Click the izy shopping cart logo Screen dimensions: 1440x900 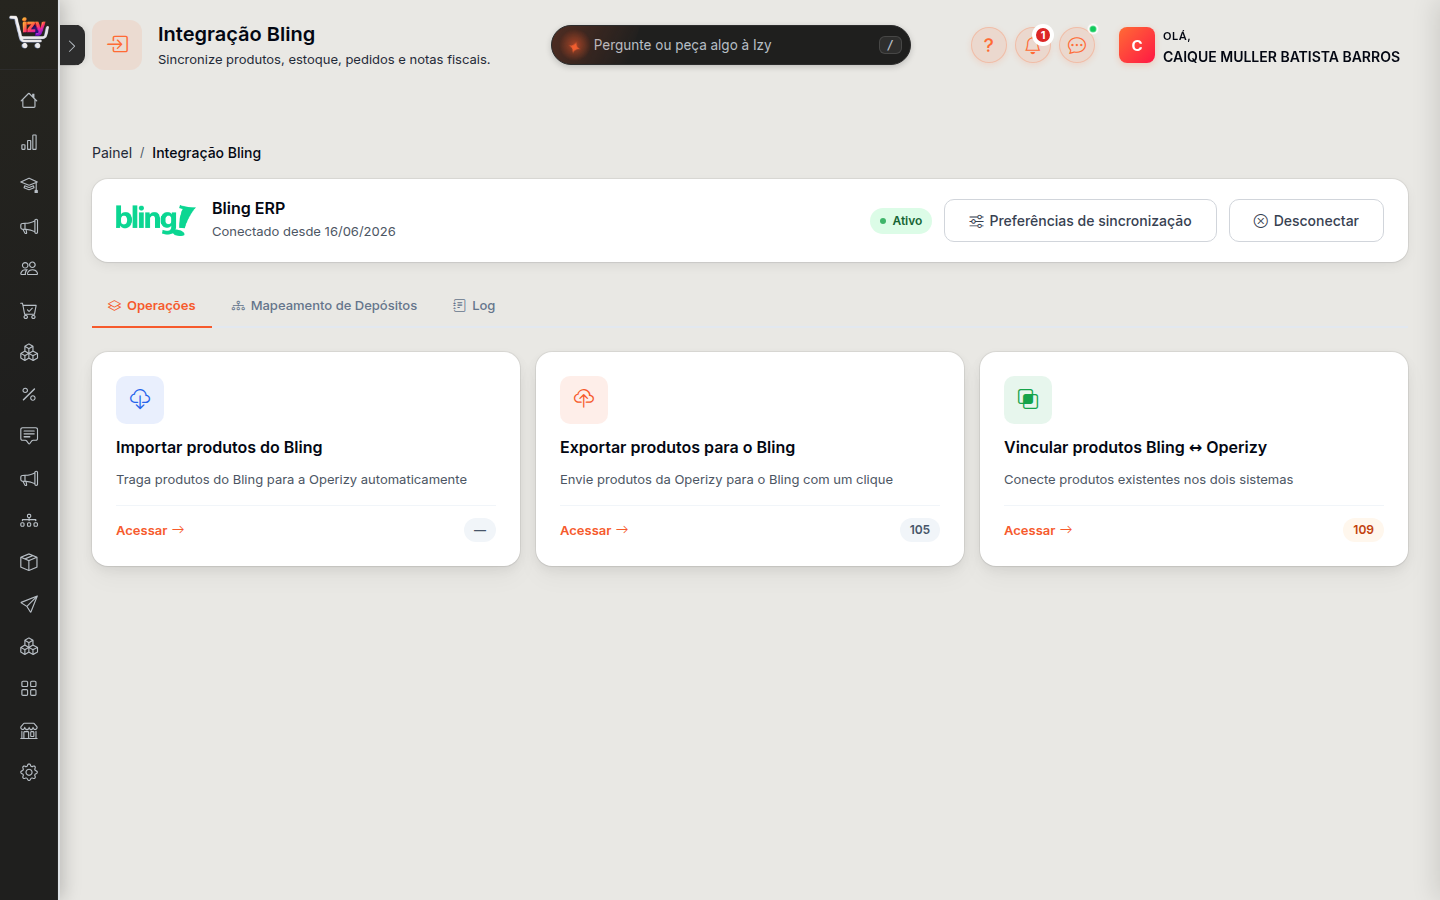(x=29, y=32)
